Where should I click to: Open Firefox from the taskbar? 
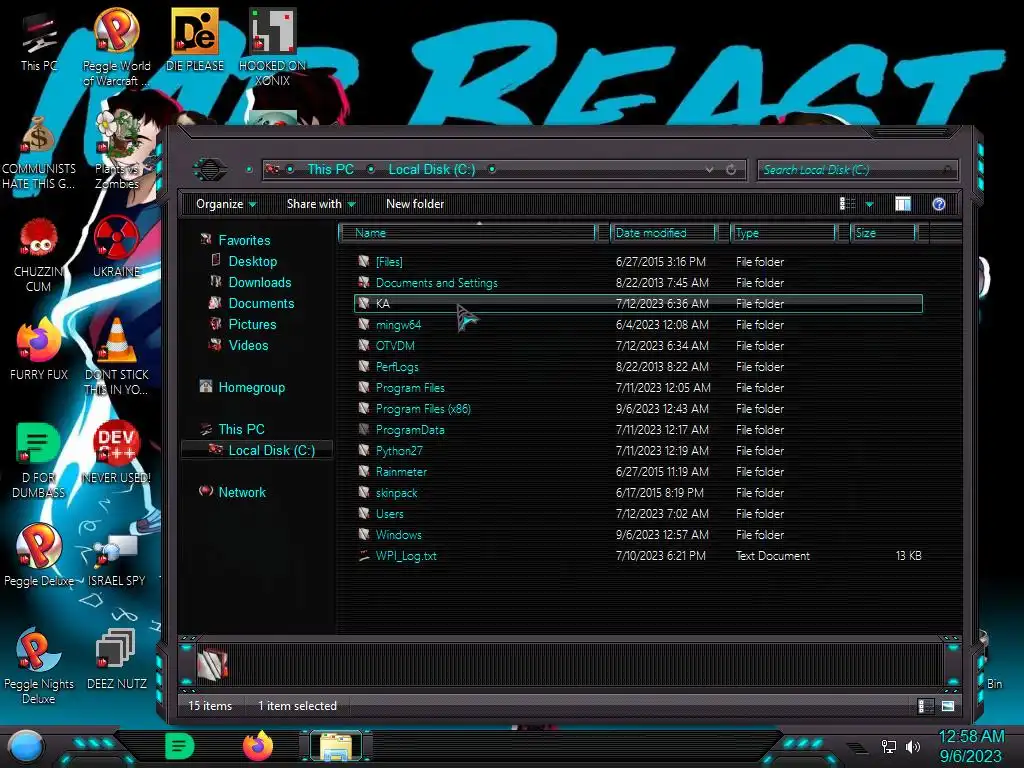(258, 746)
